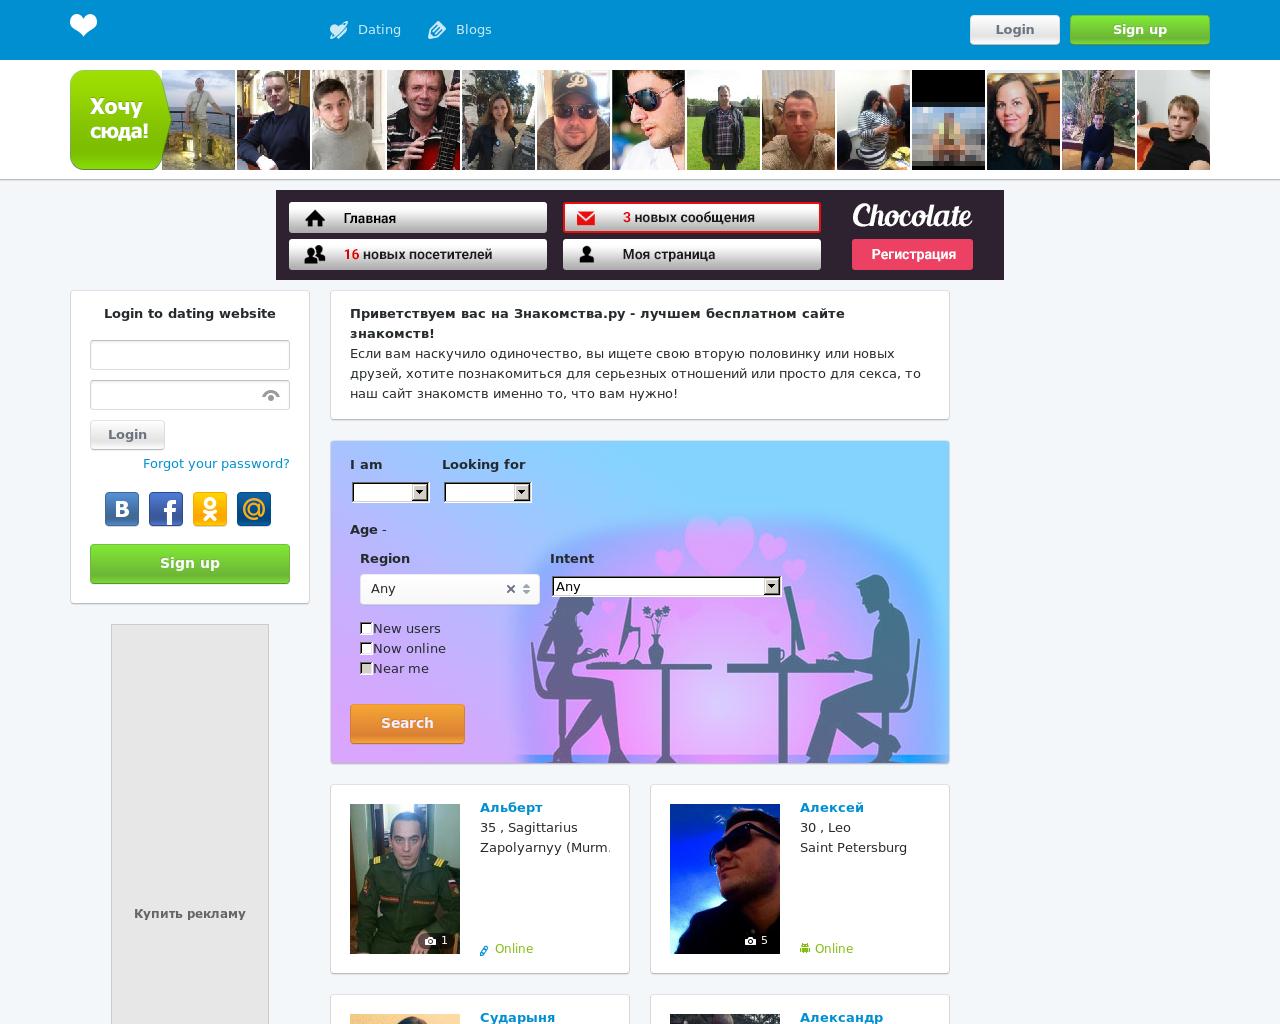The image size is (1280, 1024).
Task: Check the New users checkbox
Action: (x=366, y=628)
